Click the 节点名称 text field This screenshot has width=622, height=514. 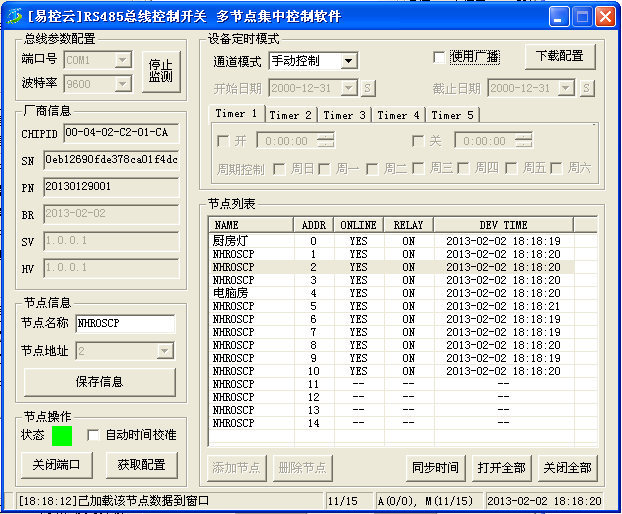click(124, 323)
